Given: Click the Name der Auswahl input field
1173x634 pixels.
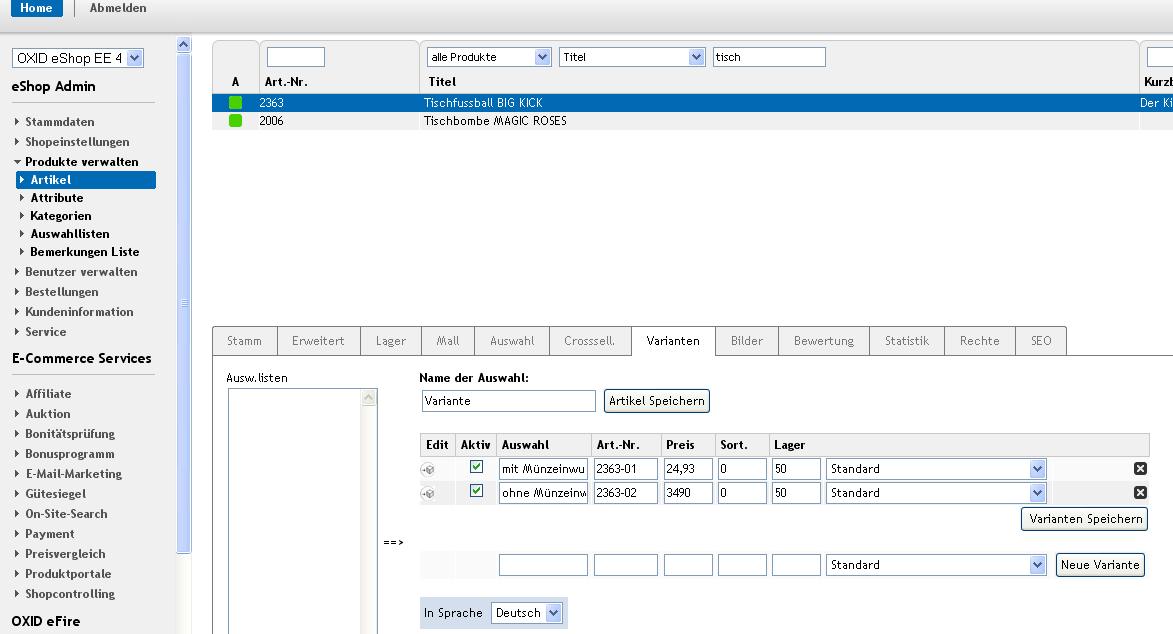Looking at the screenshot, I should point(509,401).
